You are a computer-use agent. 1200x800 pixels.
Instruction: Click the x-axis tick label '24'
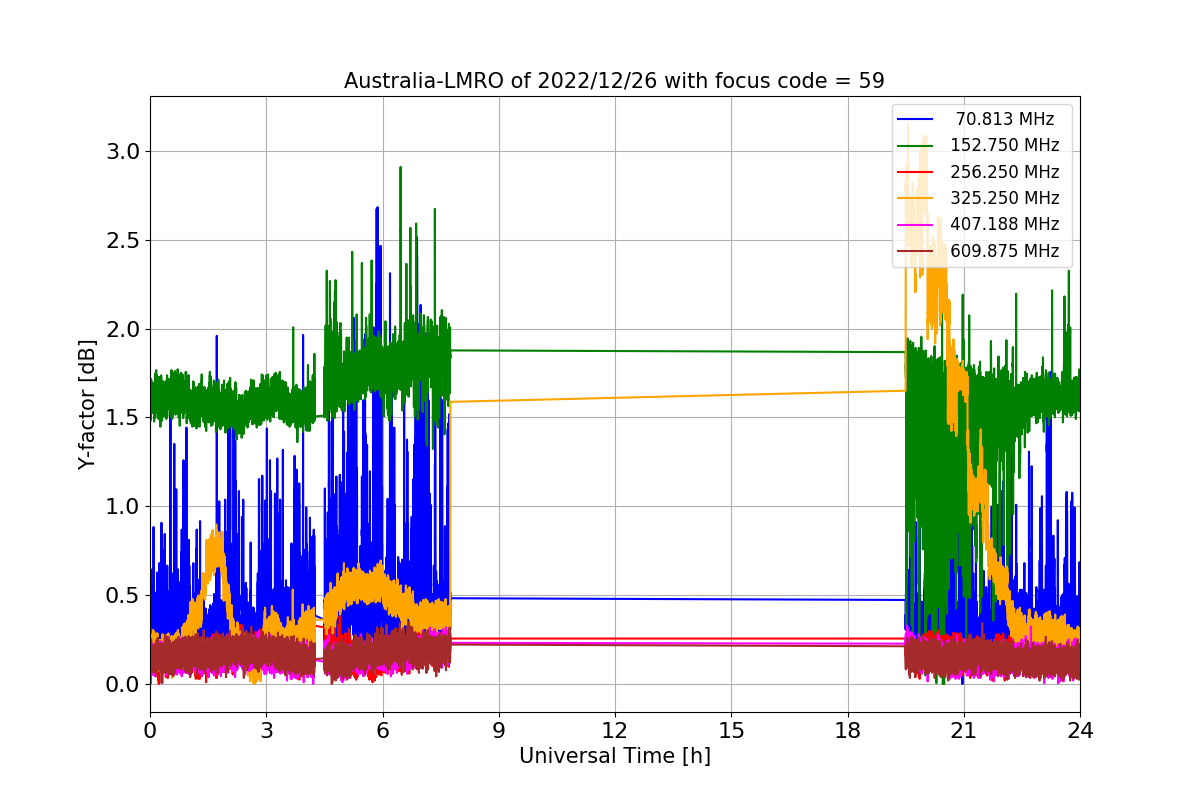1079,730
